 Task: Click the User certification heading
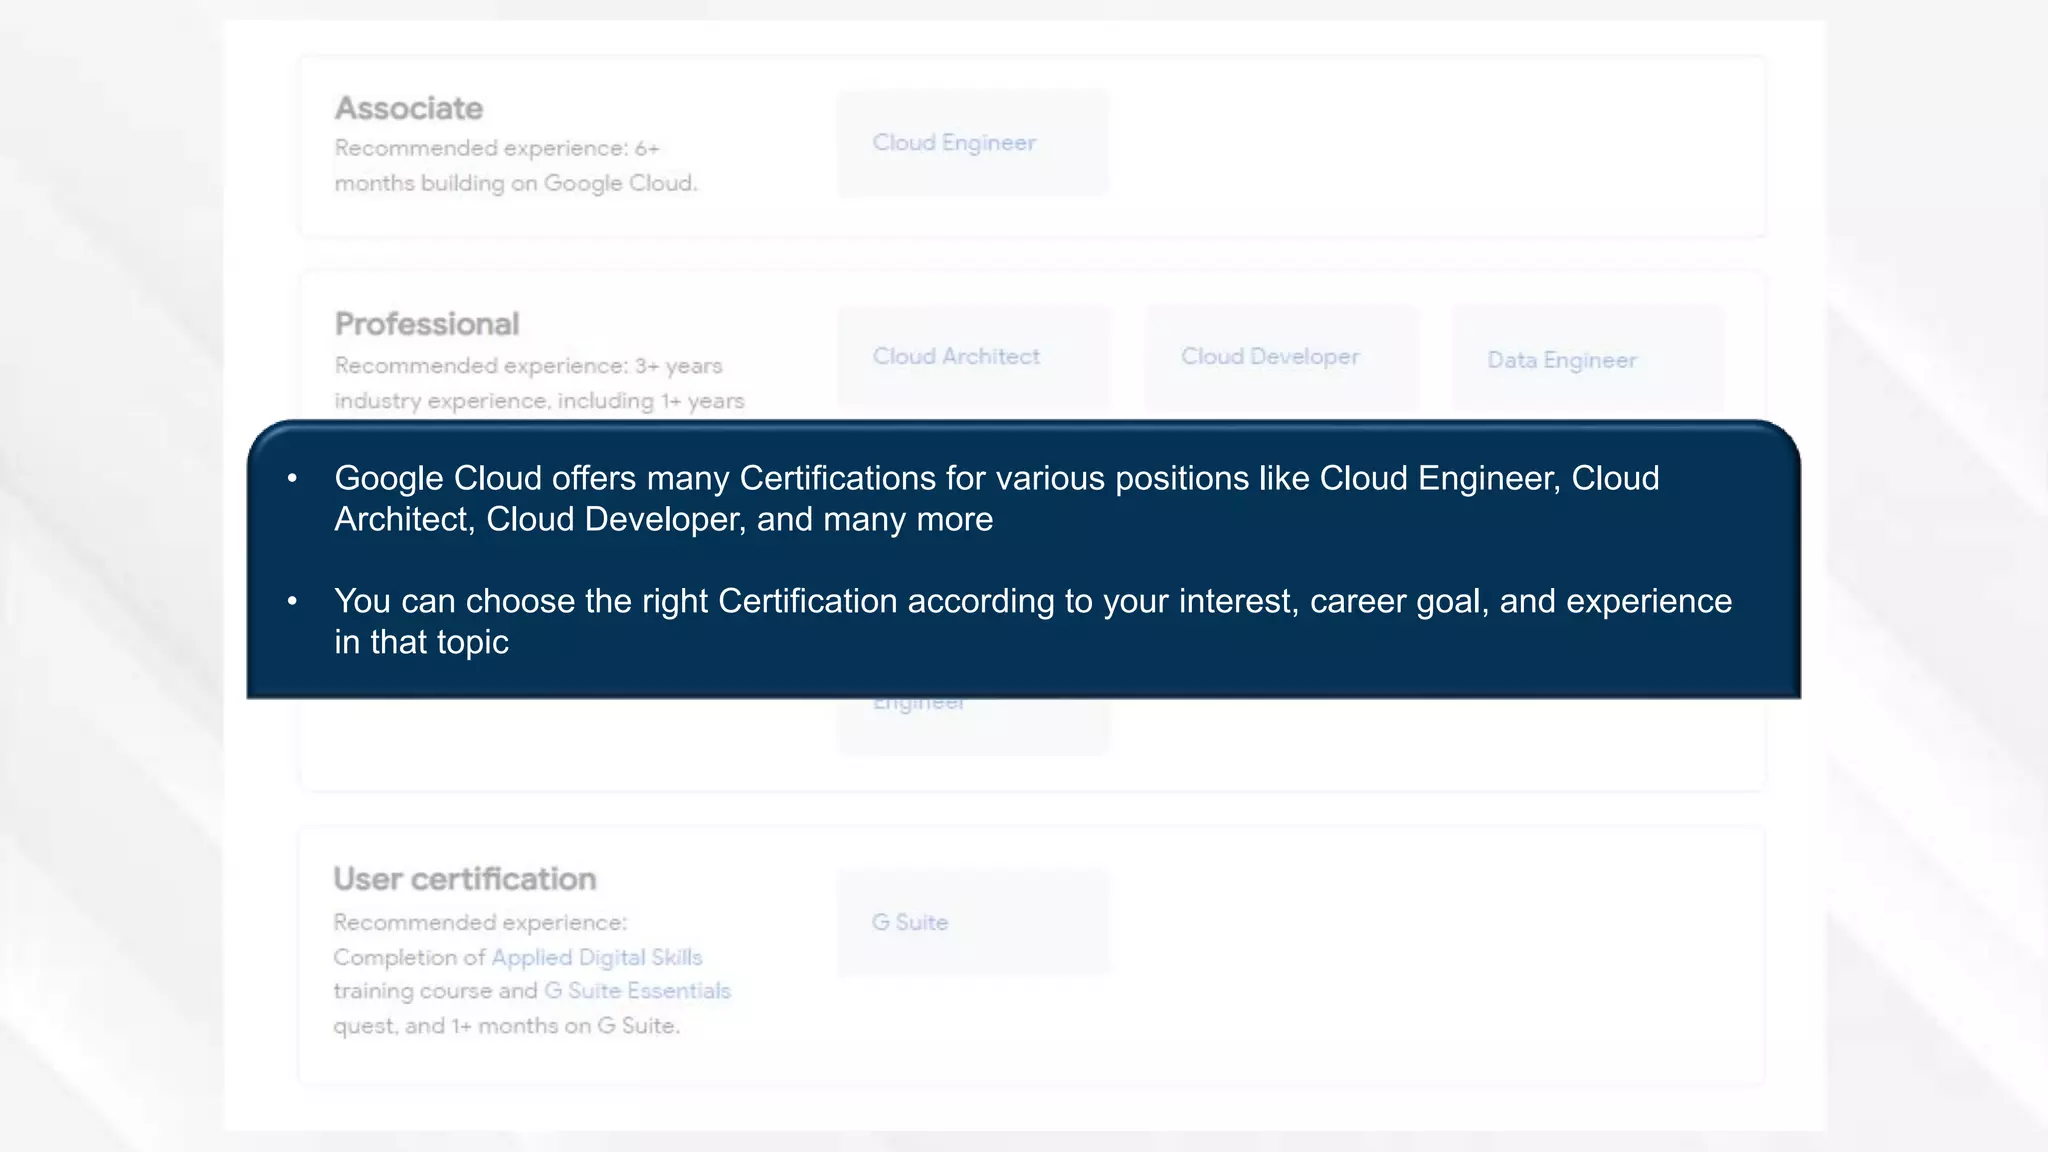pyautogui.click(x=465, y=879)
